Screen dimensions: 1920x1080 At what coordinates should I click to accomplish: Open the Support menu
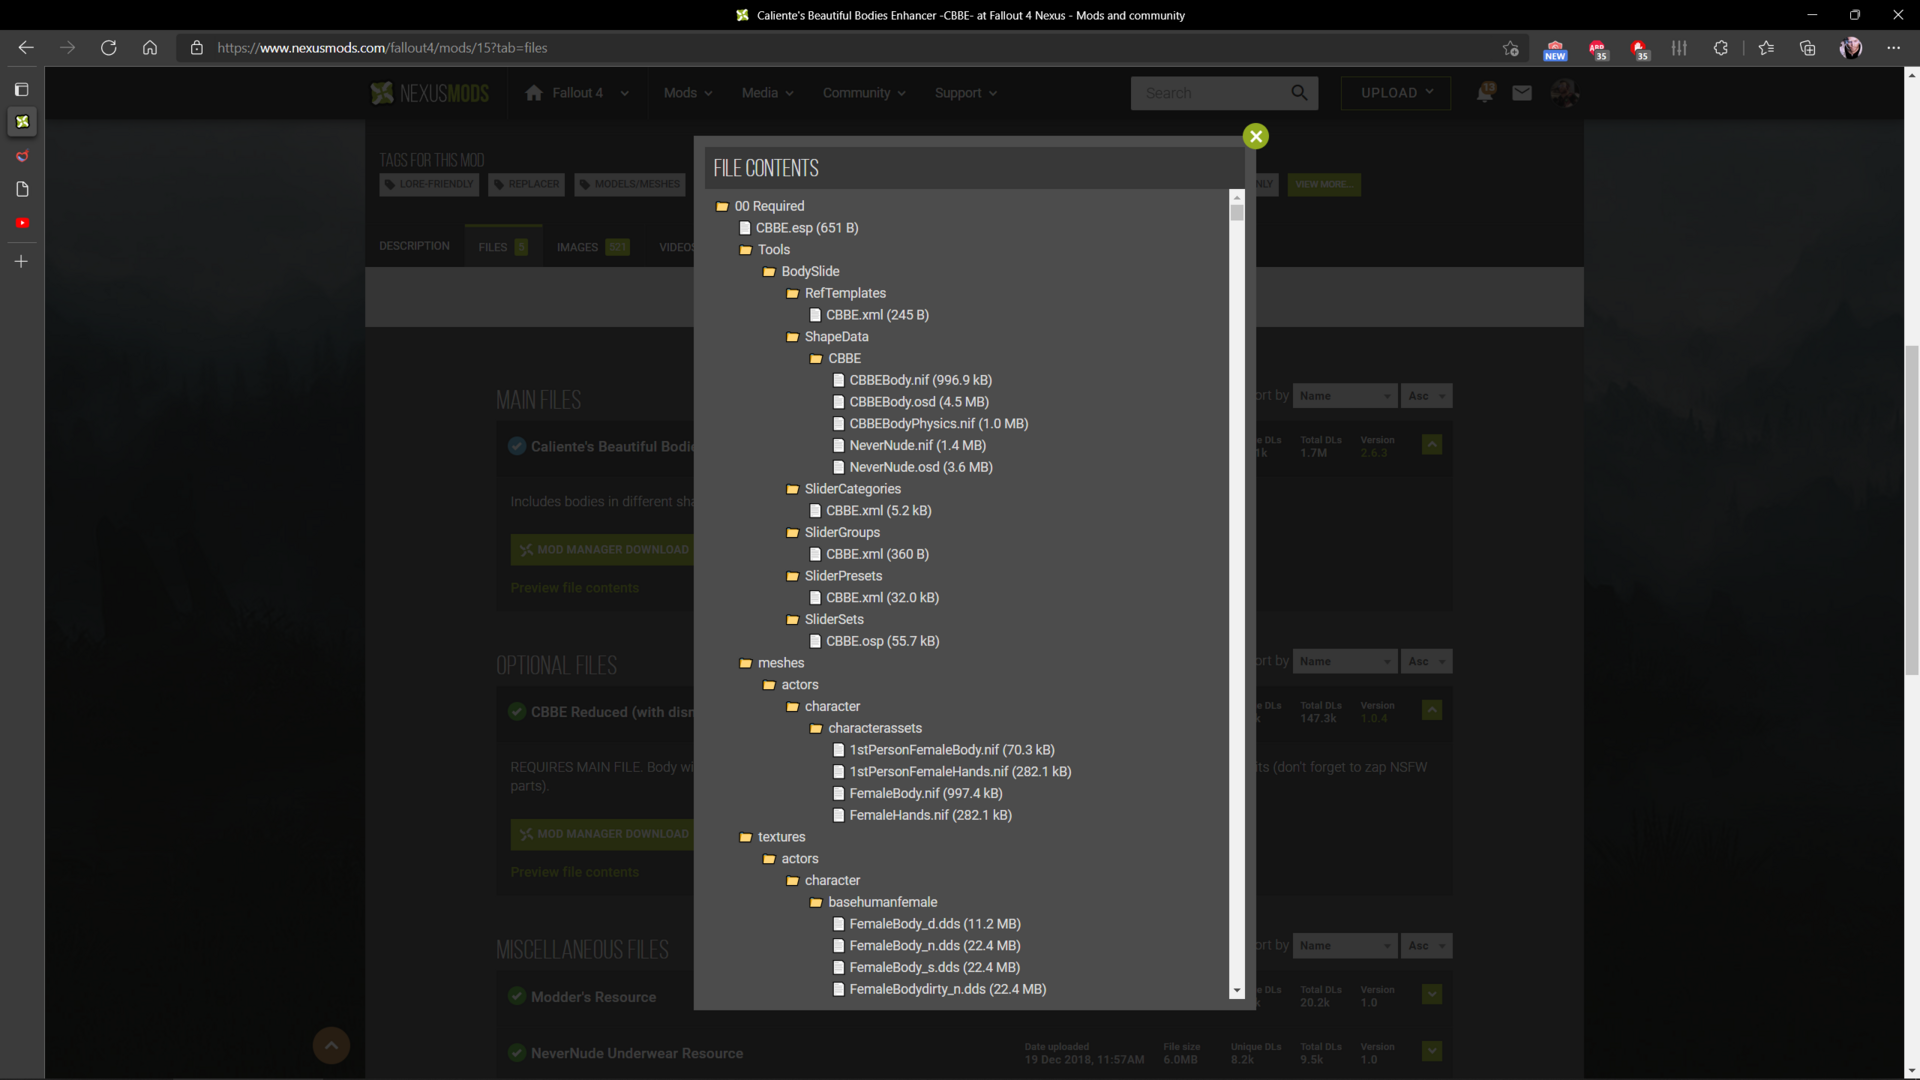point(966,93)
